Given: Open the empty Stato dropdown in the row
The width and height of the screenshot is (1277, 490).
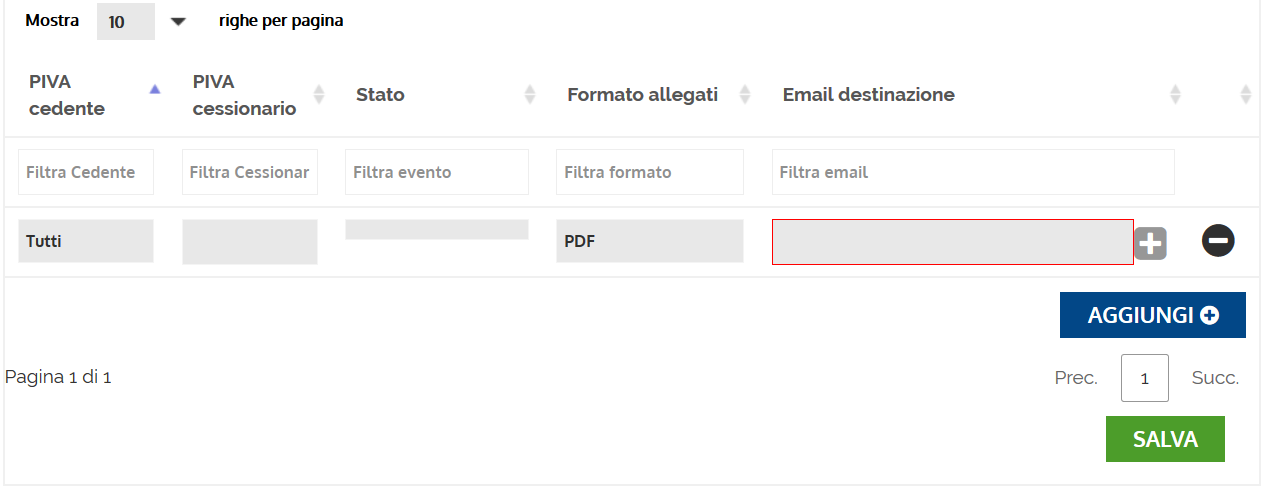Looking at the screenshot, I should coord(437,229).
